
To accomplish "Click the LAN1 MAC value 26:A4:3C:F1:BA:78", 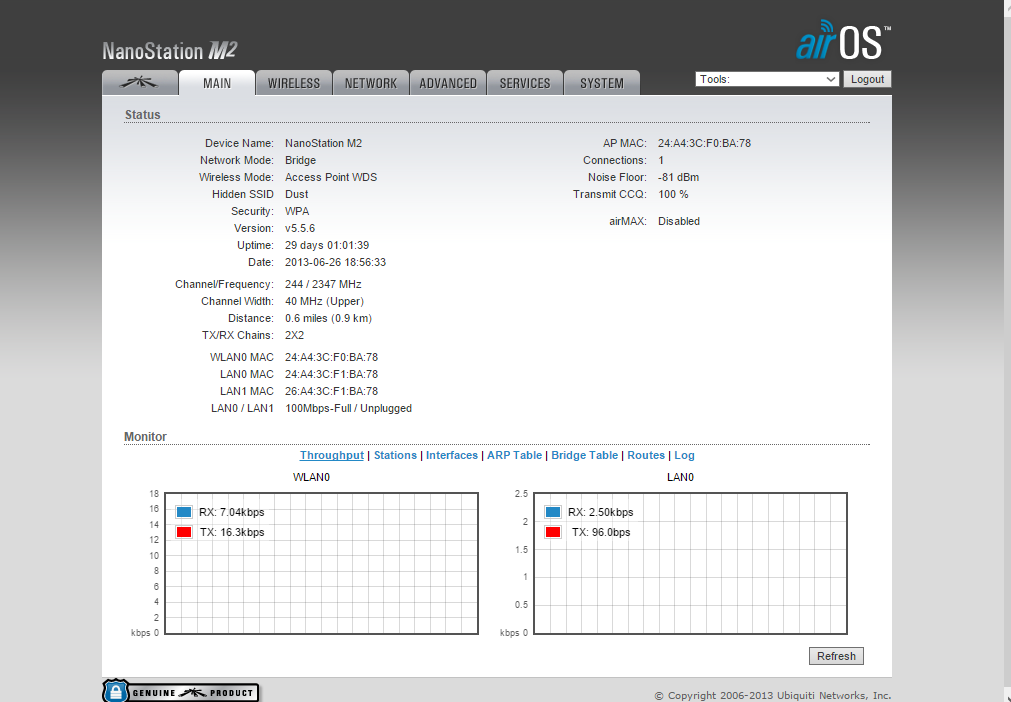I will click(331, 391).
